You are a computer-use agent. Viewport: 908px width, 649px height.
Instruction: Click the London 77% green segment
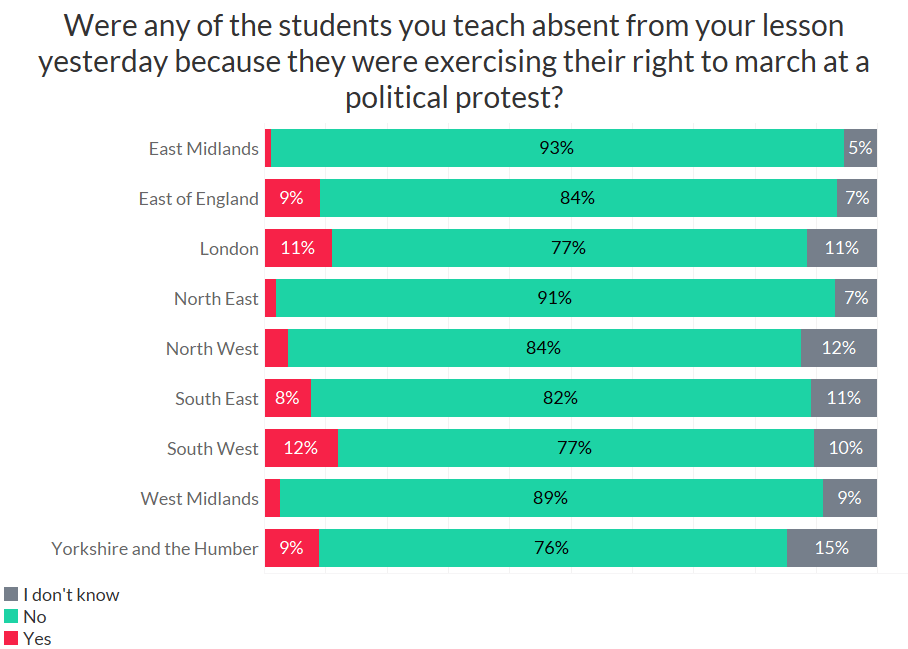point(569,248)
